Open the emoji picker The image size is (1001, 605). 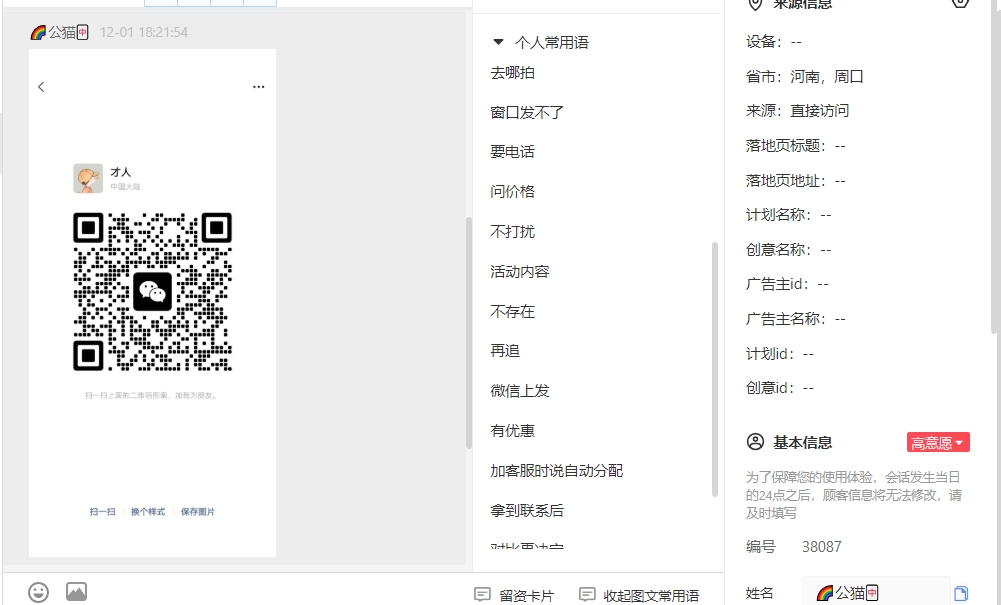click(38, 592)
